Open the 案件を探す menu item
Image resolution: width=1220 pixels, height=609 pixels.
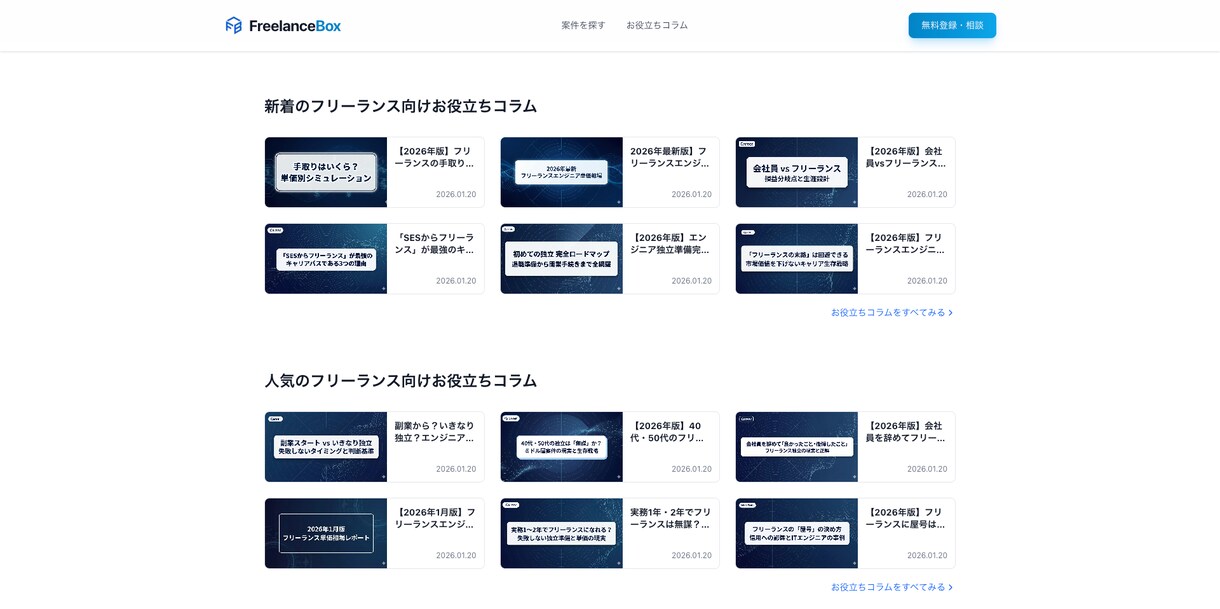click(x=583, y=25)
